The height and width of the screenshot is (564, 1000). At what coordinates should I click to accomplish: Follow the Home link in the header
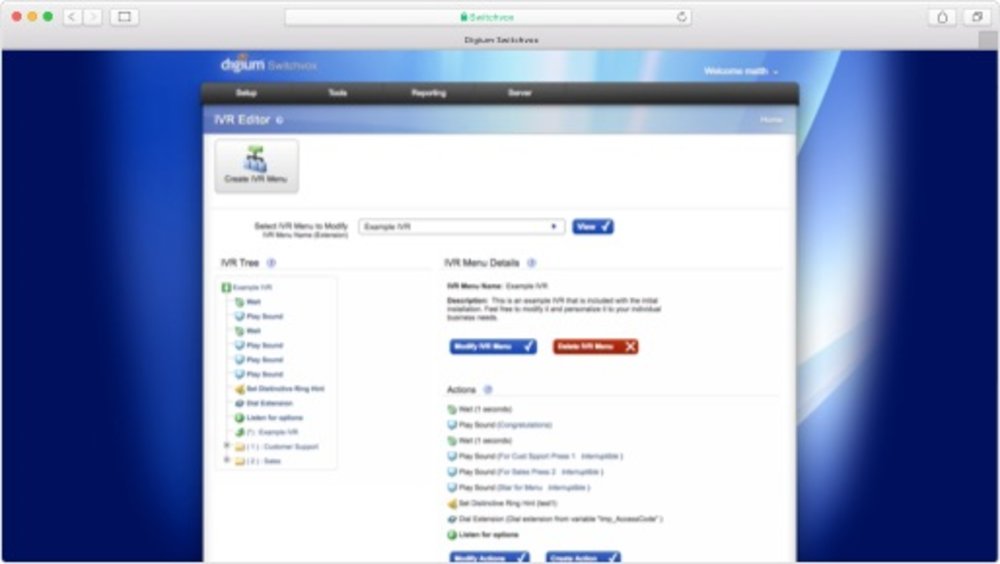click(x=771, y=120)
